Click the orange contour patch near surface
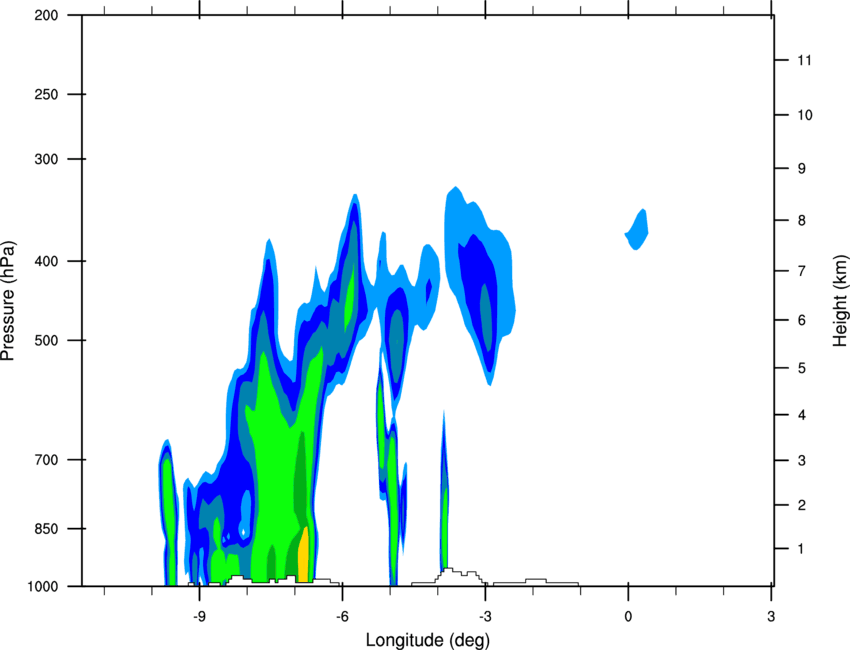850x650 pixels. pyautogui.click(x=304, y=554)
